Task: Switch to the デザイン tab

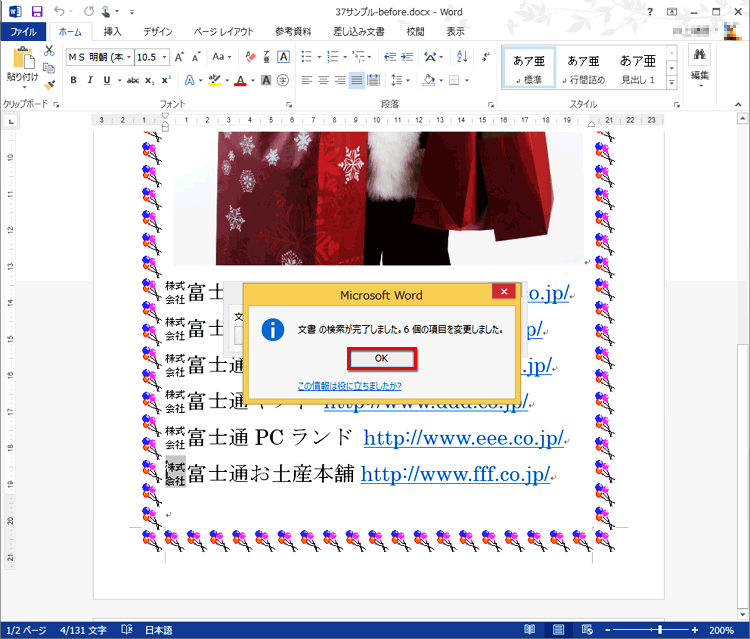Action: (158, 32)
